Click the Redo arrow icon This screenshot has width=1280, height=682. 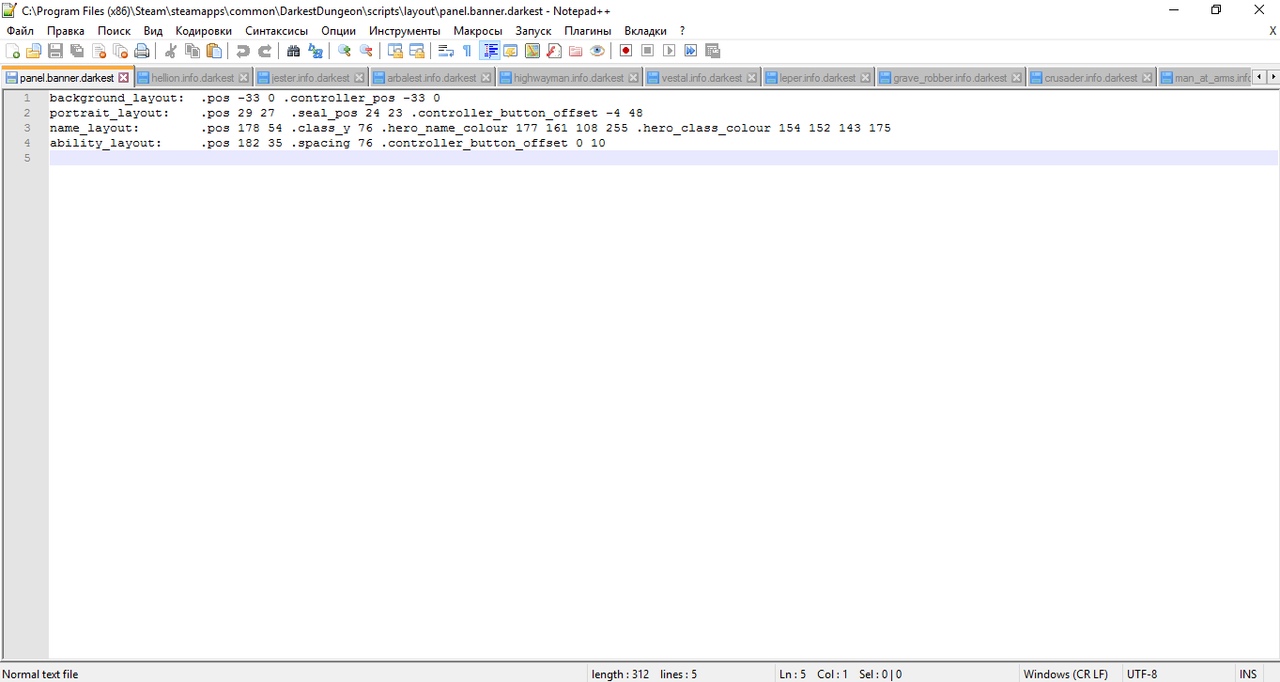pos(264,51)
